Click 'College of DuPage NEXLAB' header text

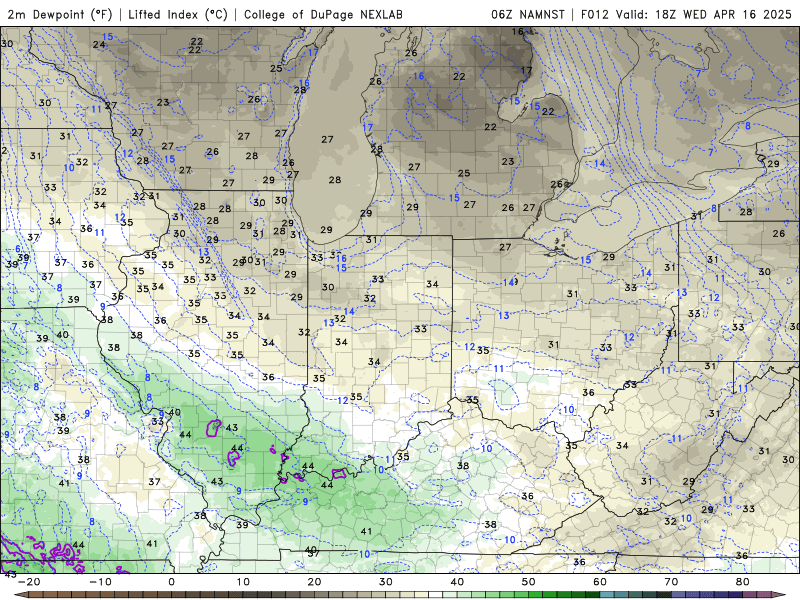point(323,15)
